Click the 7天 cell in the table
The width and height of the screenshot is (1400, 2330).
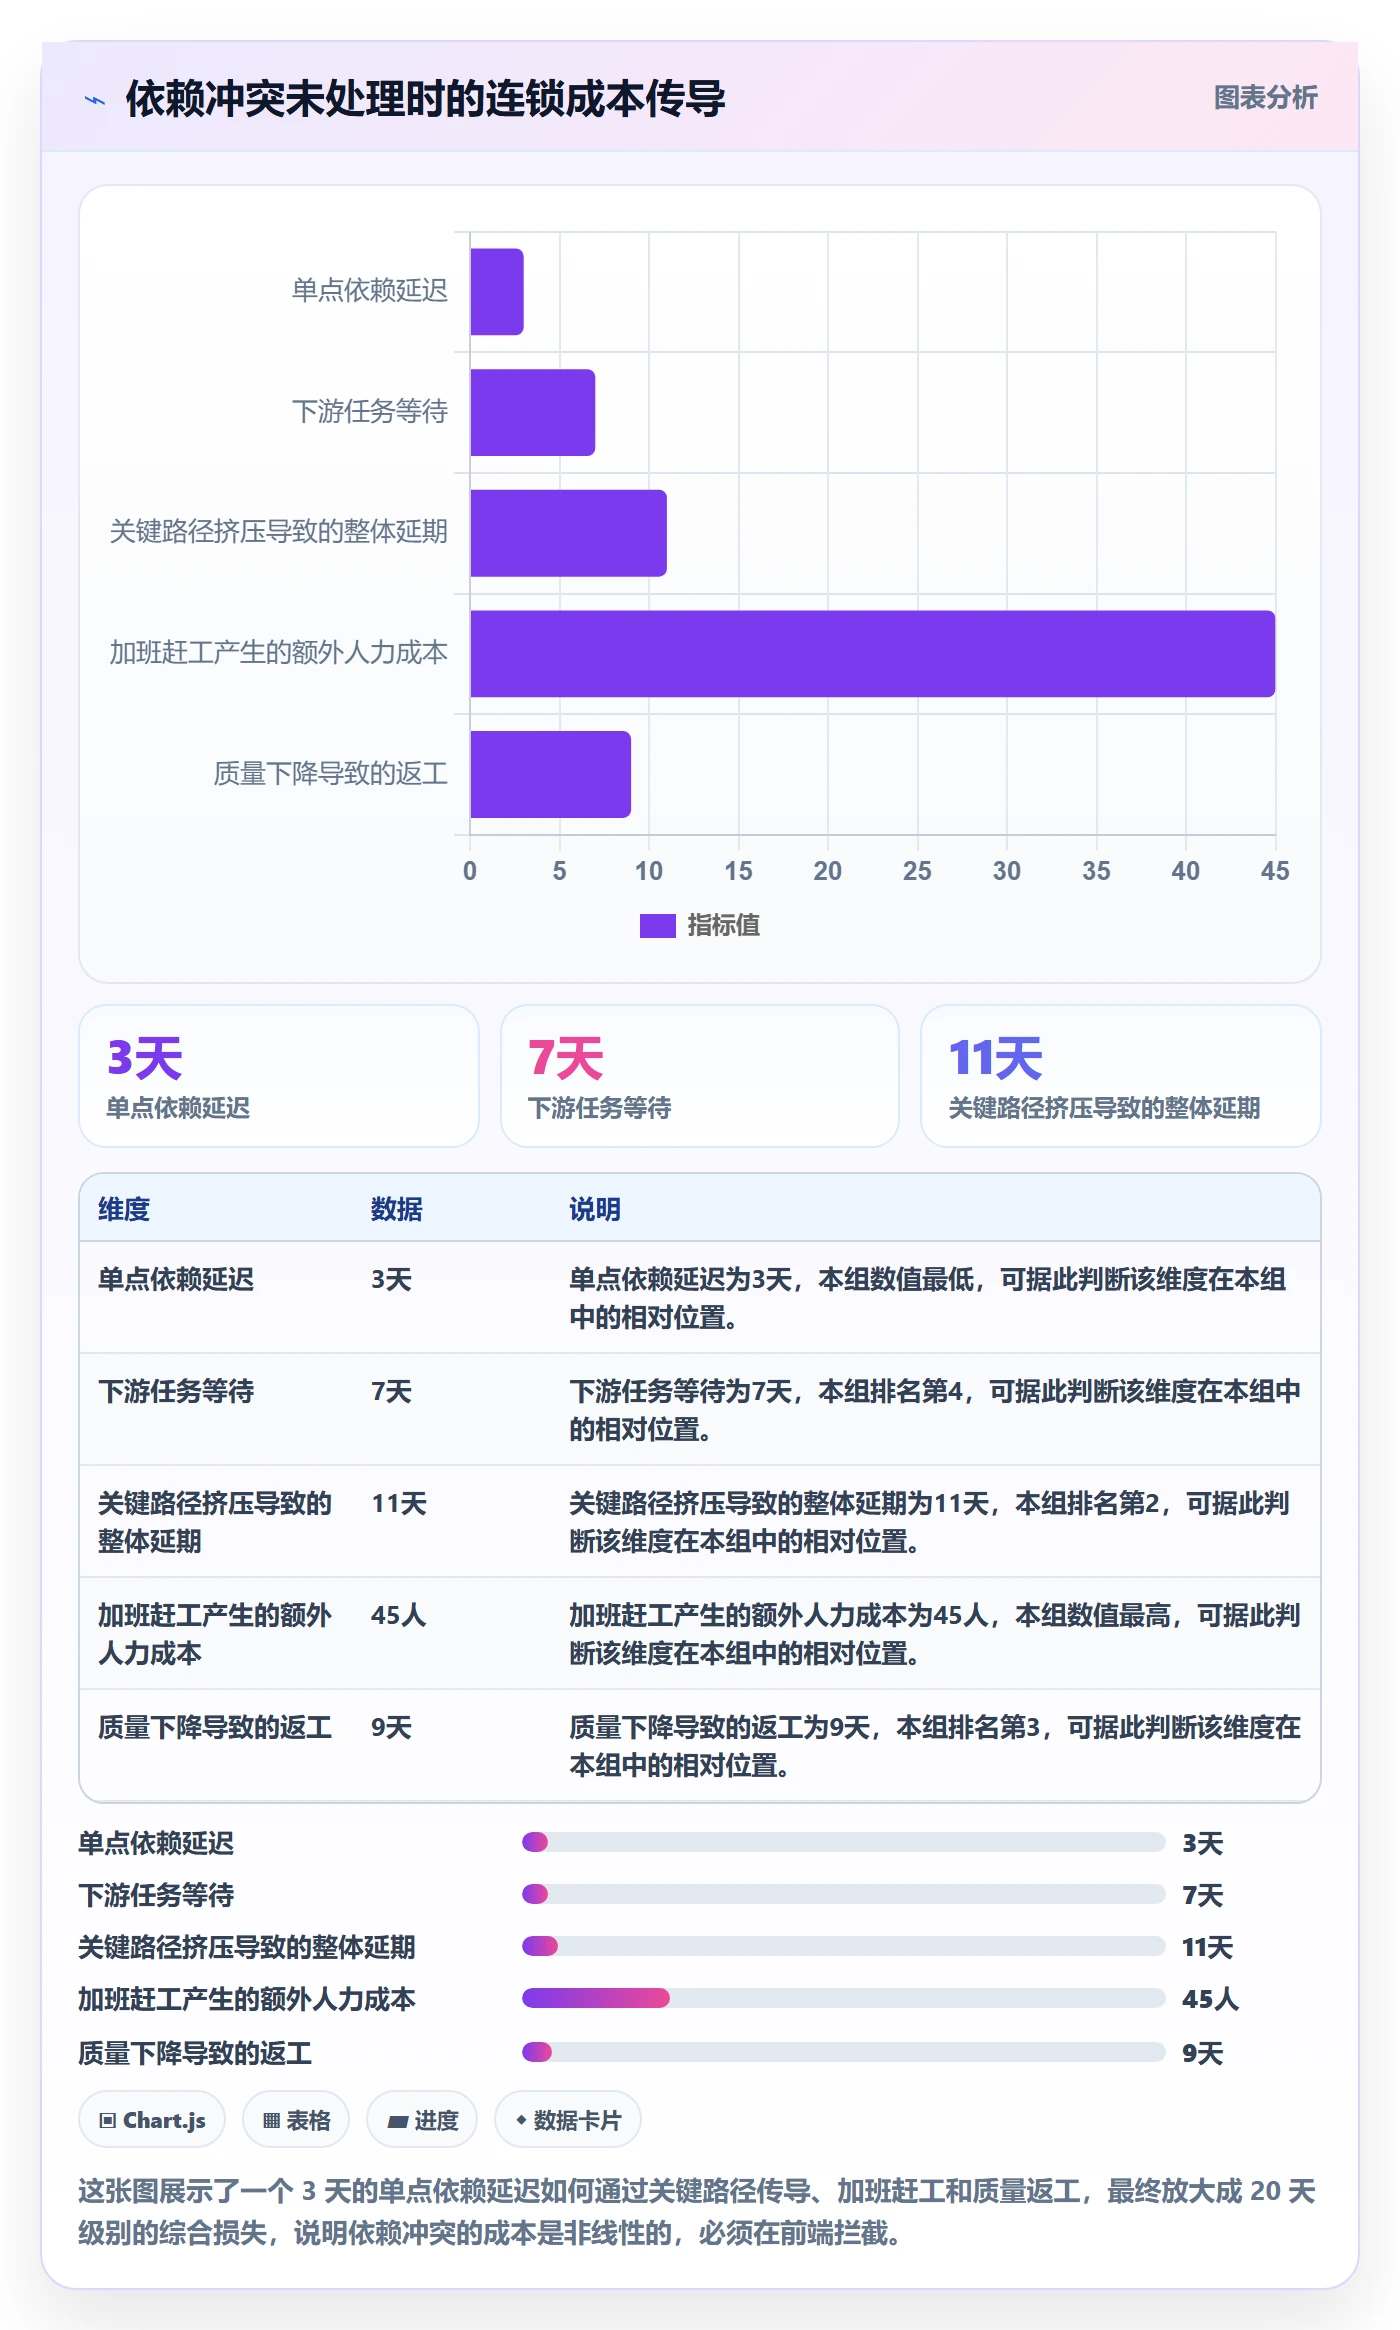(x=391, y=1391)
